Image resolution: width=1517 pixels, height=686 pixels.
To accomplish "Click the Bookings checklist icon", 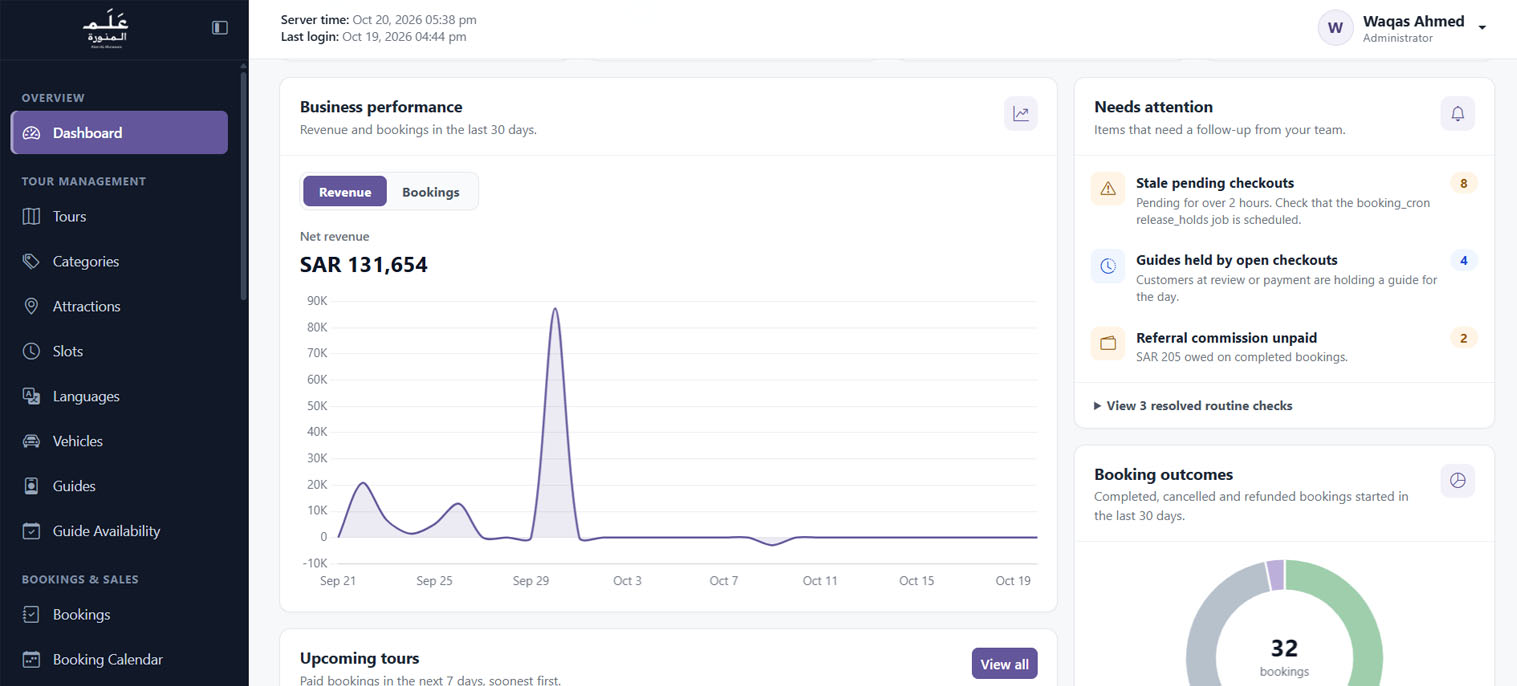I will tap(31, 614).
